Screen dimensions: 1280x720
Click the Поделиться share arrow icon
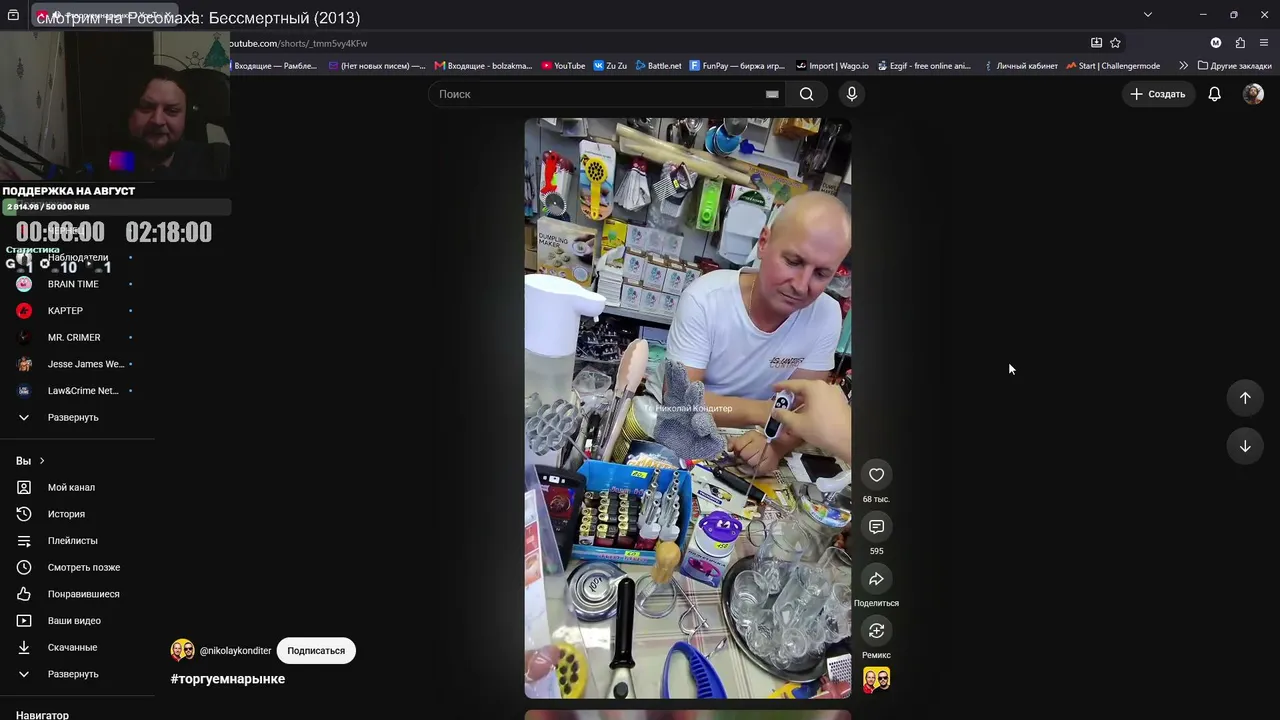tap(876, 579)
